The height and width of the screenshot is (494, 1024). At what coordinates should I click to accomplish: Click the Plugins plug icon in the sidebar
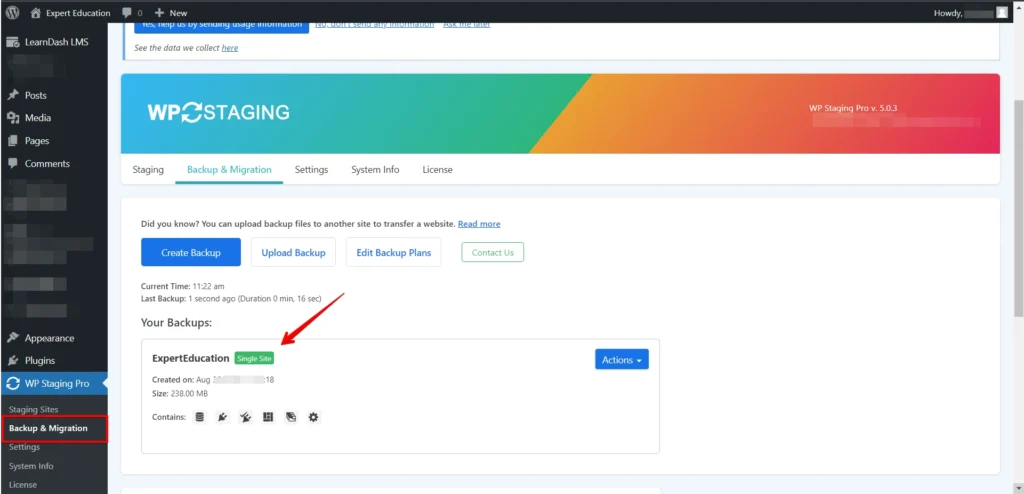pyautogui.click(x=12, y=360)
